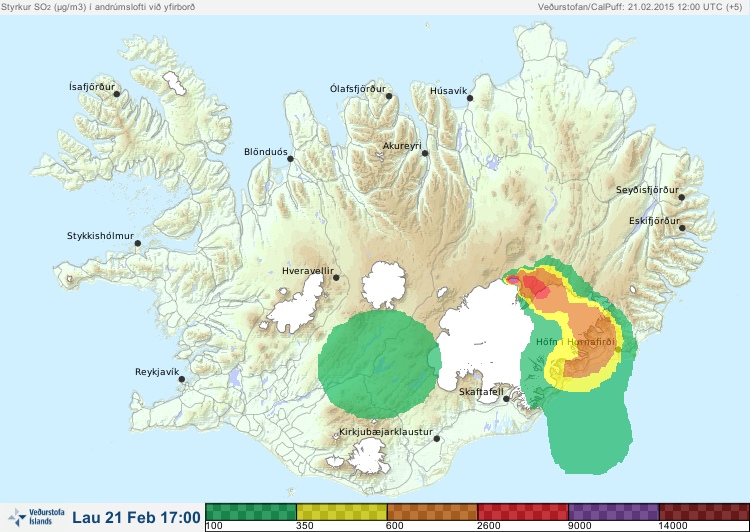Select the purple 9000 legend swatch

(614, 511)
